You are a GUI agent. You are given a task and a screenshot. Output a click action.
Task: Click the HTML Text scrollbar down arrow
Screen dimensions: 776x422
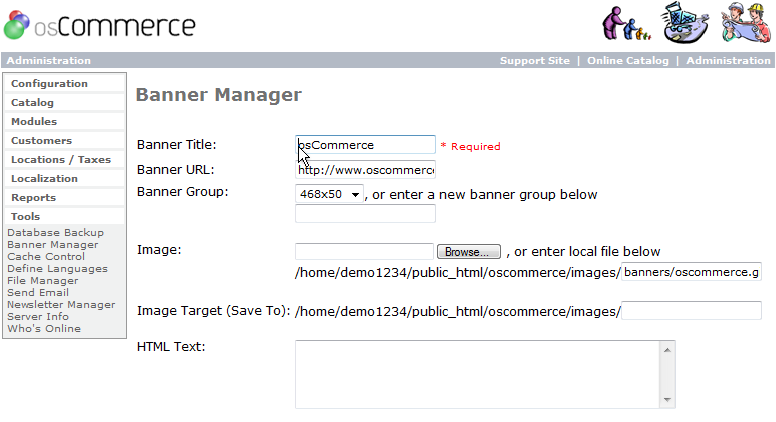[667, 399]
